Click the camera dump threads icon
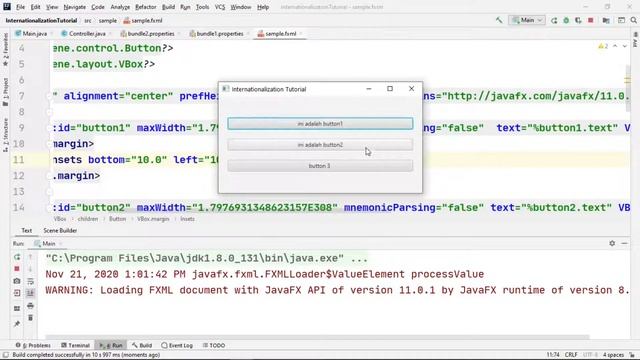This screenshot has height=360, width=640. [x=17, y=281]
